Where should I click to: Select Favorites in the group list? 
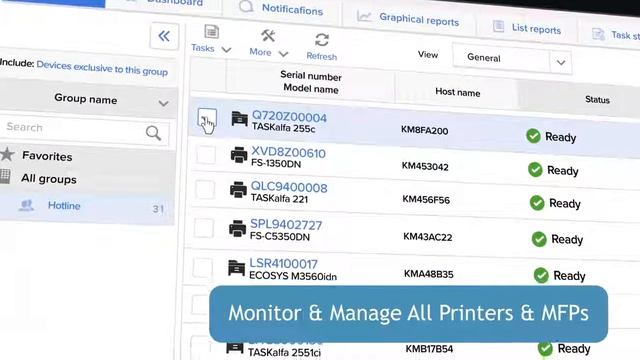[47, 156]
